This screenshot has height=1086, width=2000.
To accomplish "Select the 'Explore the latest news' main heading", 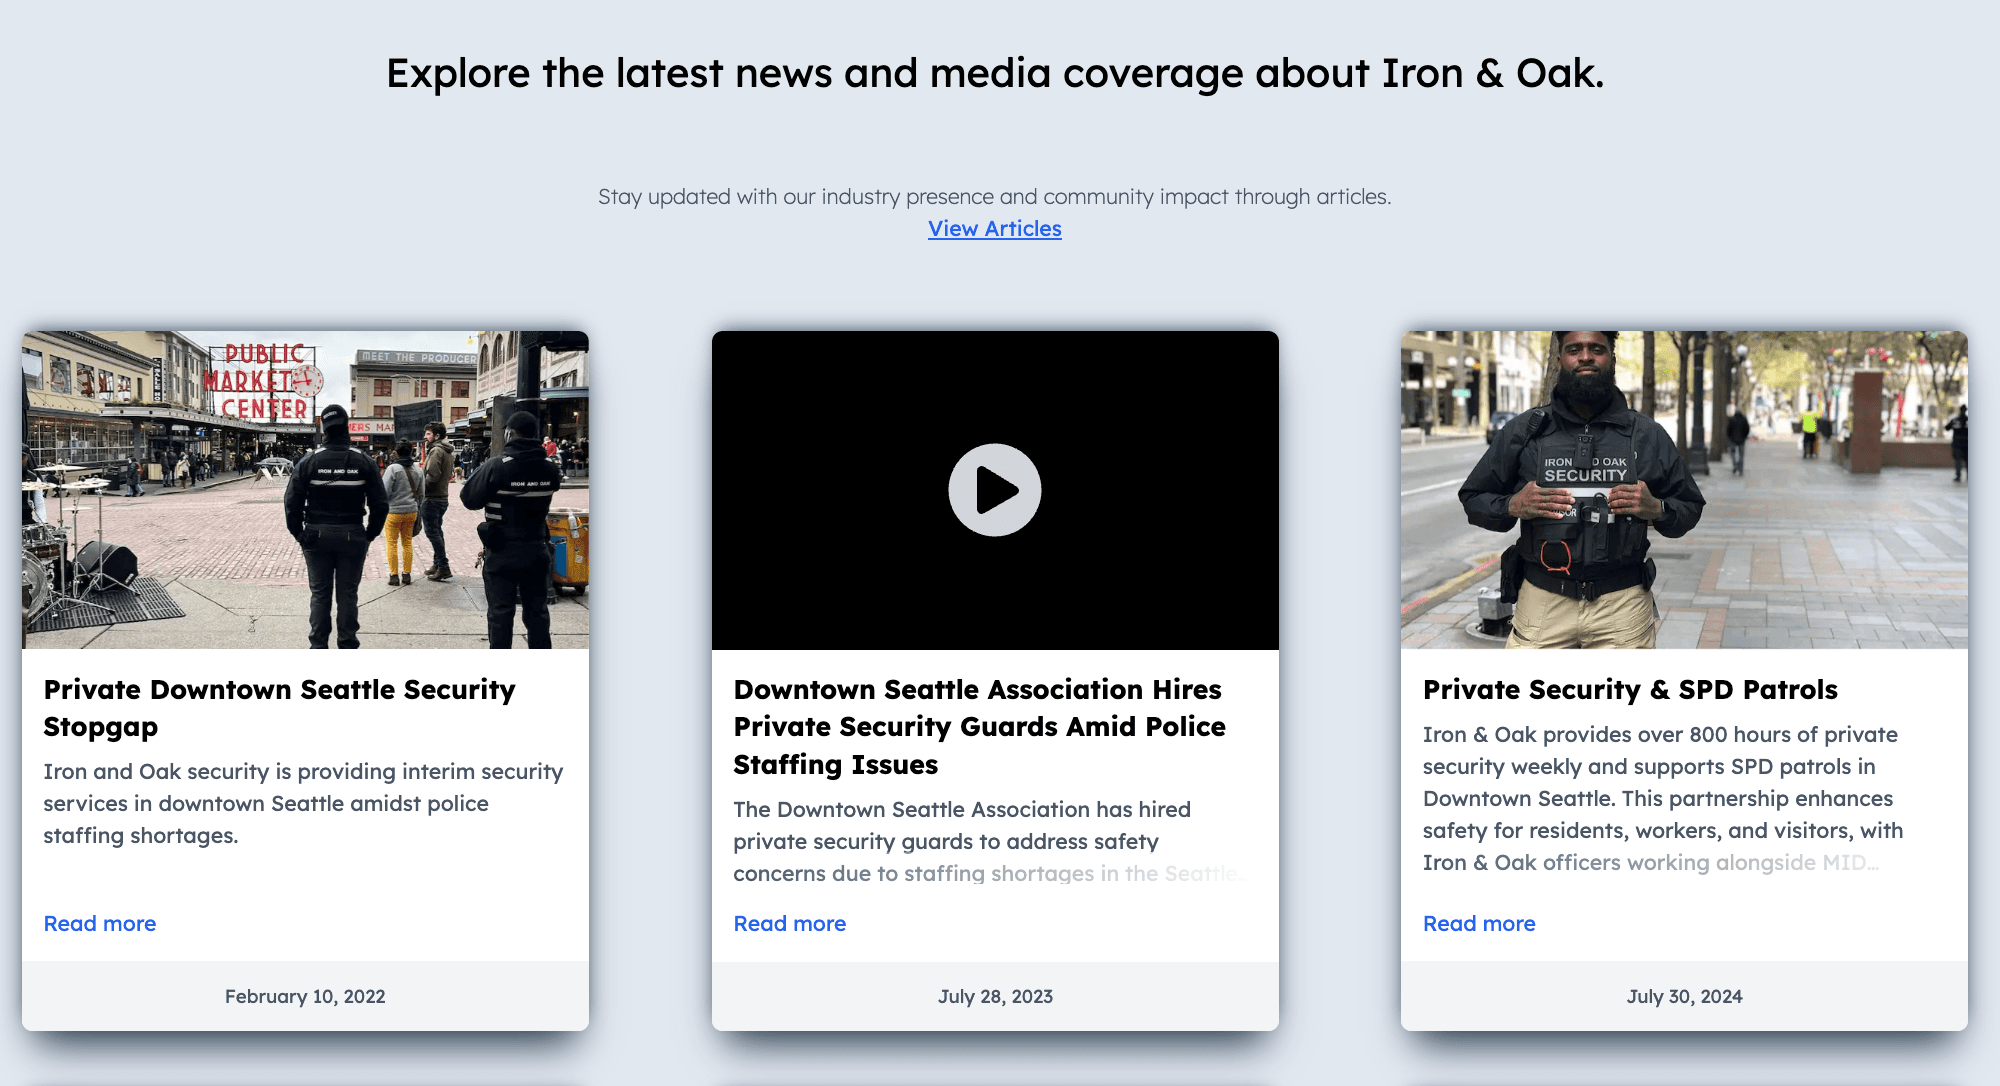I will pos(995,74).
